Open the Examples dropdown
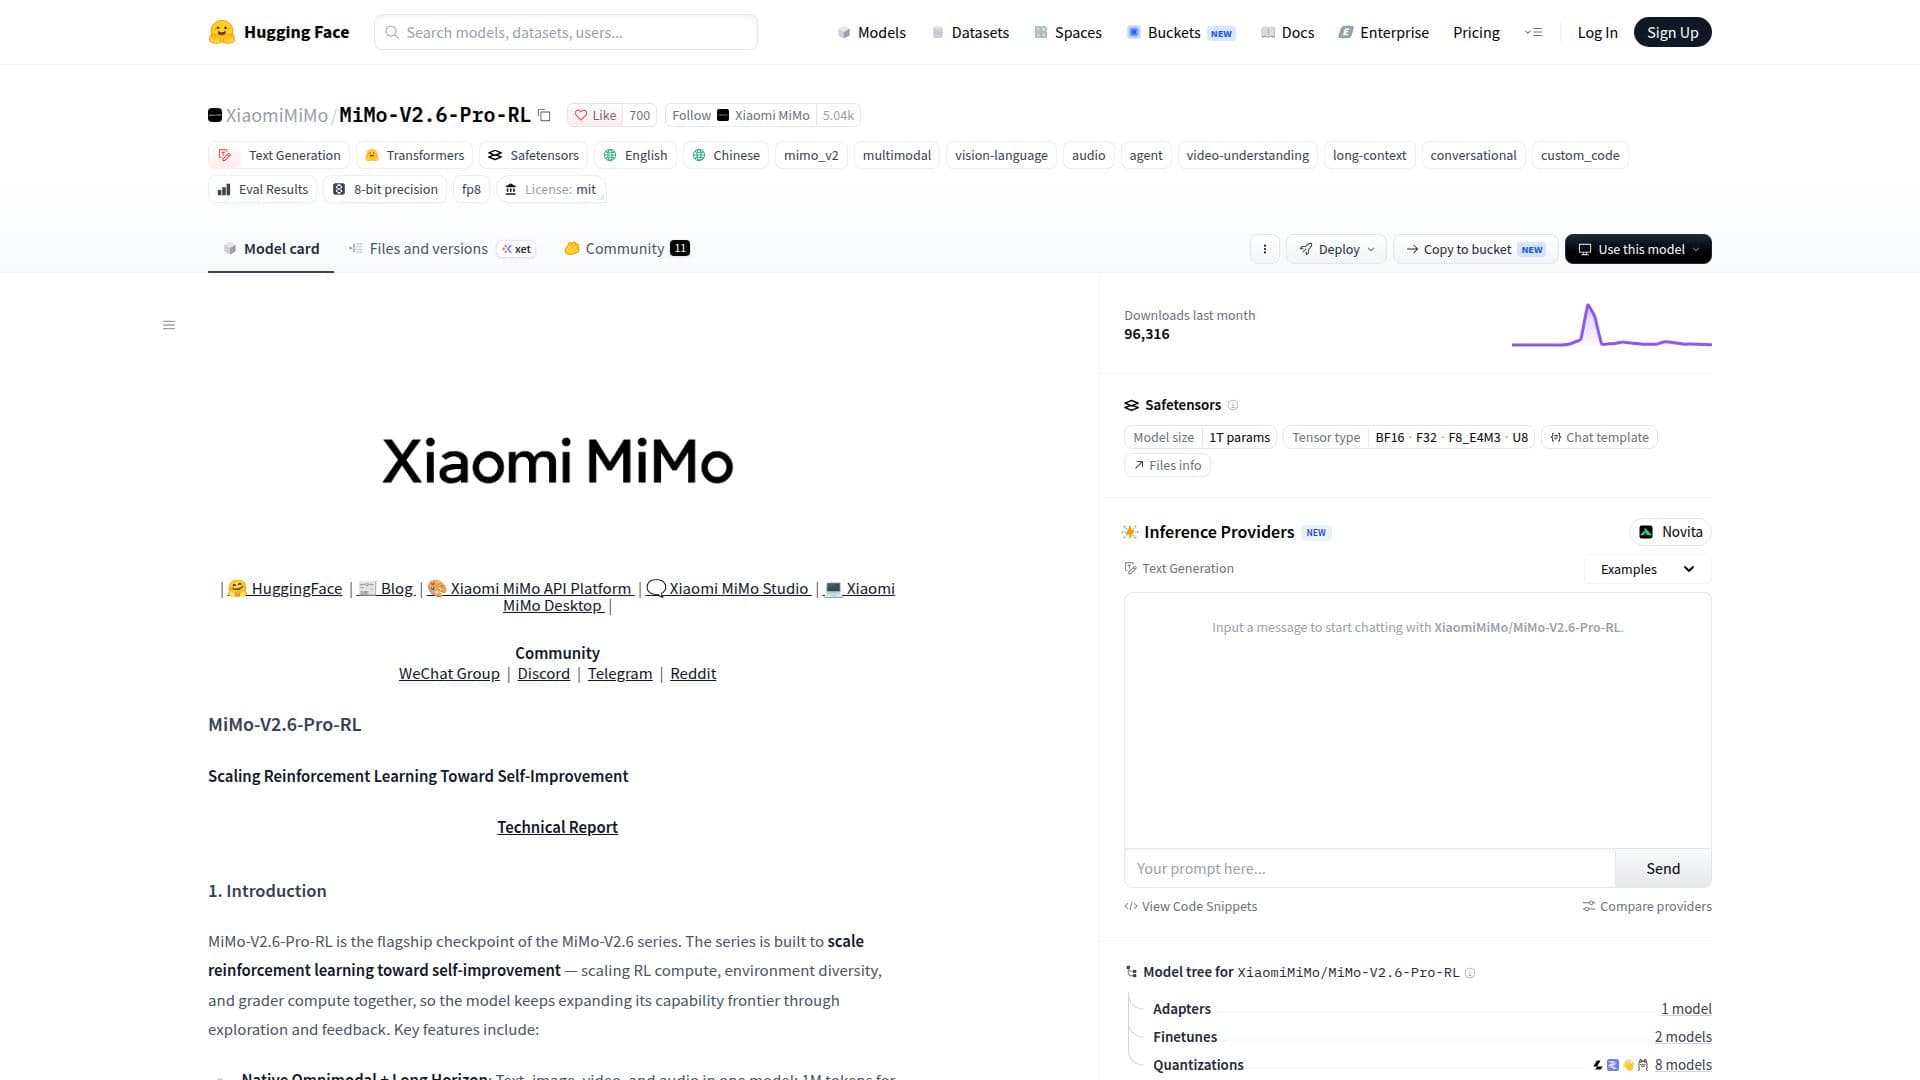Viewport: 1920px width, 1080px height. (1647, 569)
